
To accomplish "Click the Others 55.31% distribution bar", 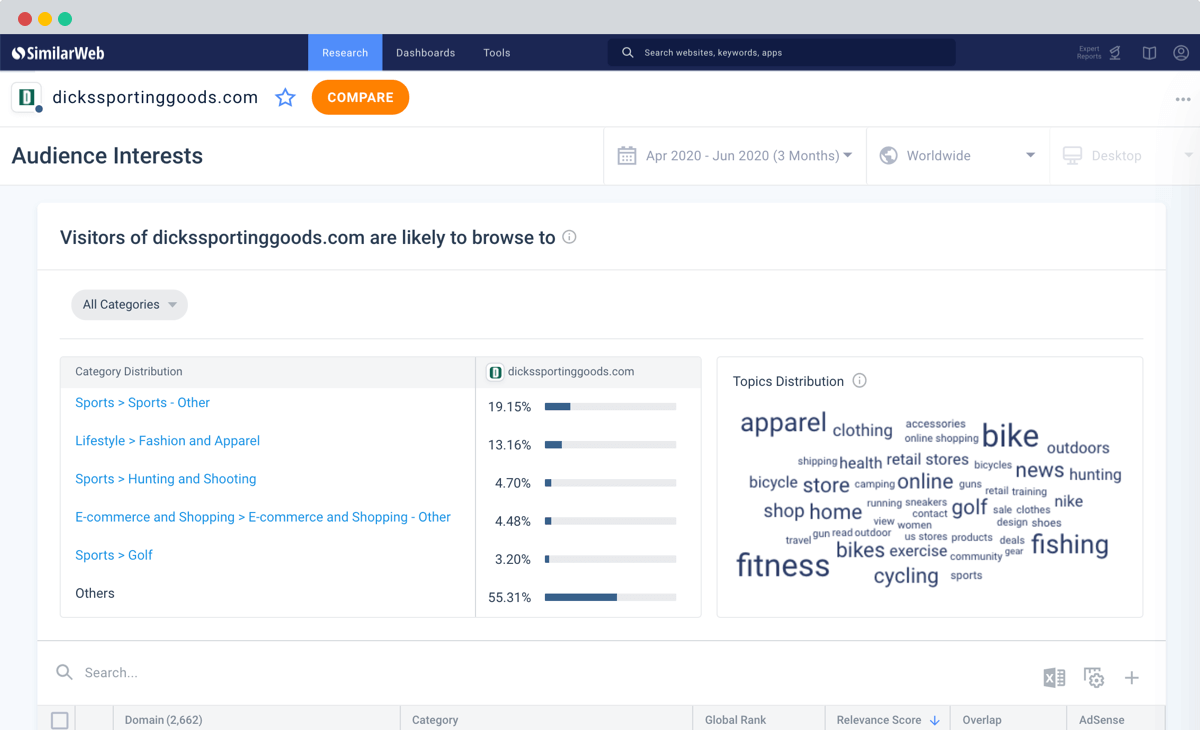I will 610,597.
